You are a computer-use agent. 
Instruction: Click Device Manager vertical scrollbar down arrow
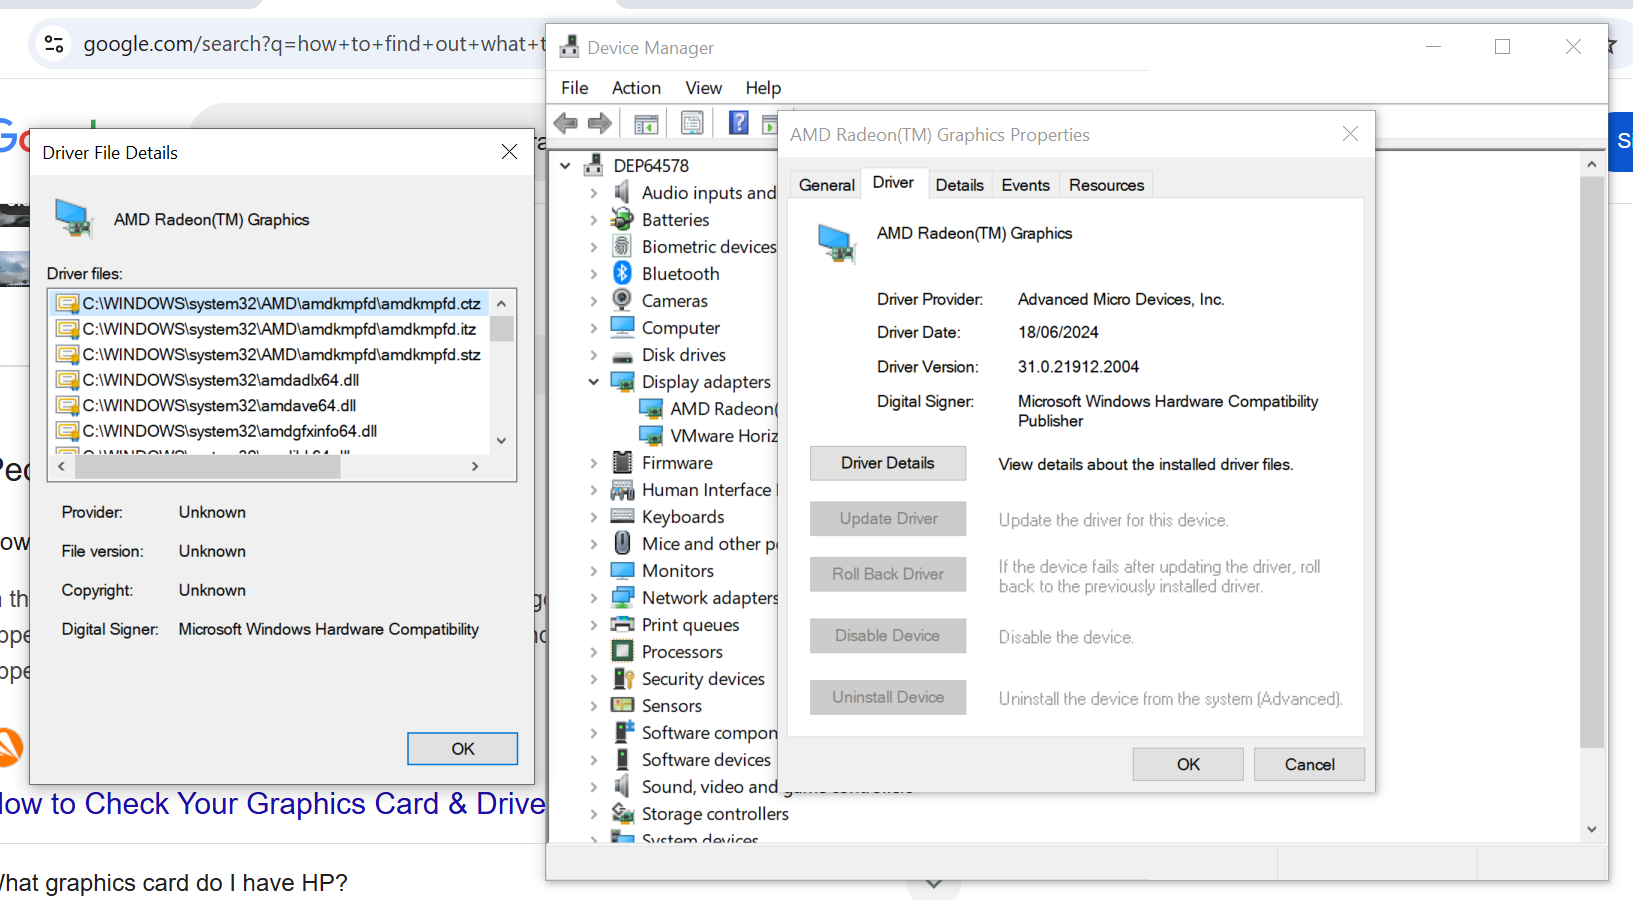pyautogui.click(x=1592, y=830)
